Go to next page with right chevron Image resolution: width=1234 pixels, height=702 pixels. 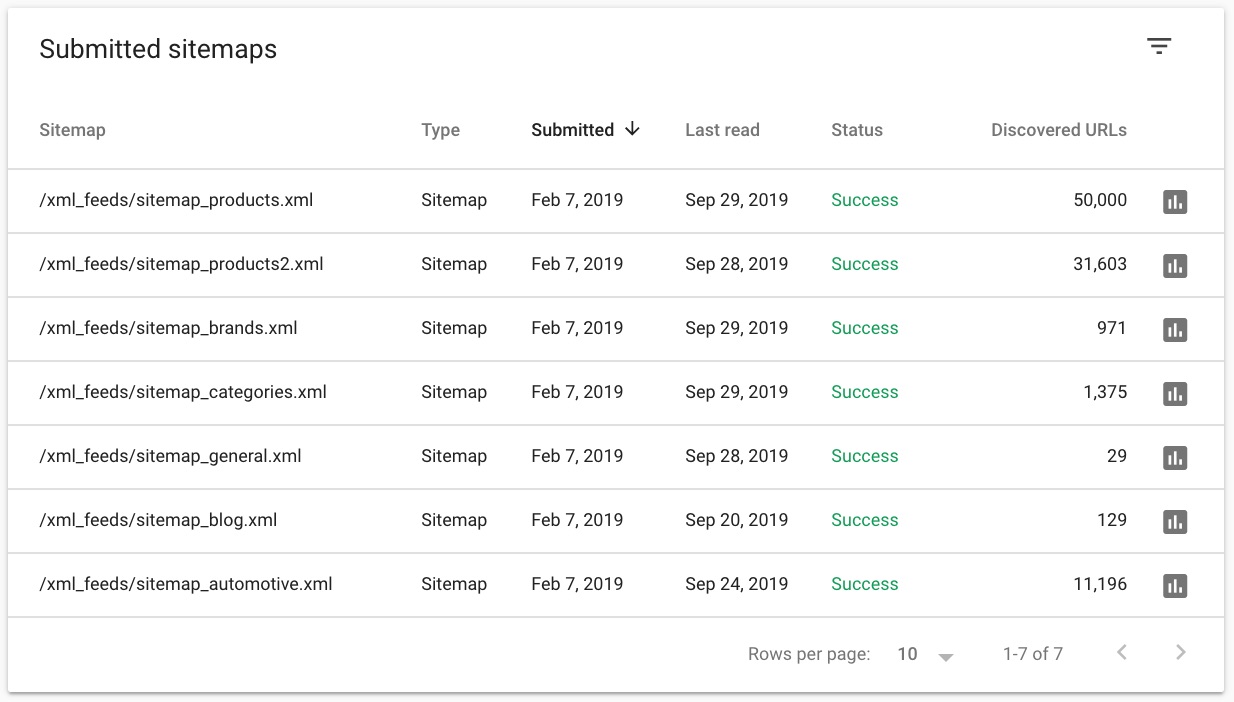[x=1179, y=652]
